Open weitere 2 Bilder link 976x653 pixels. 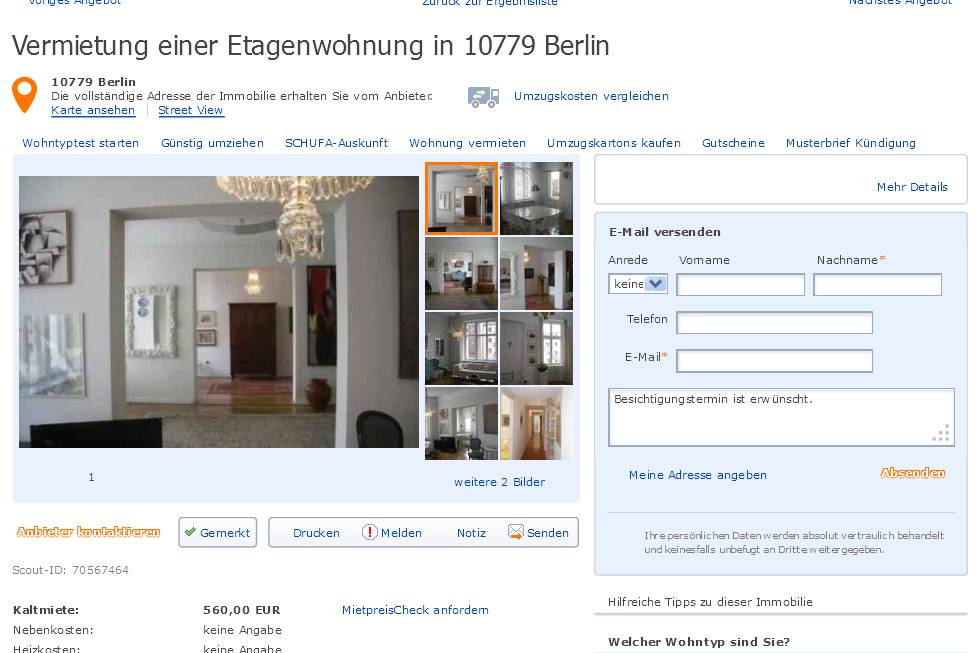[499, 482]
